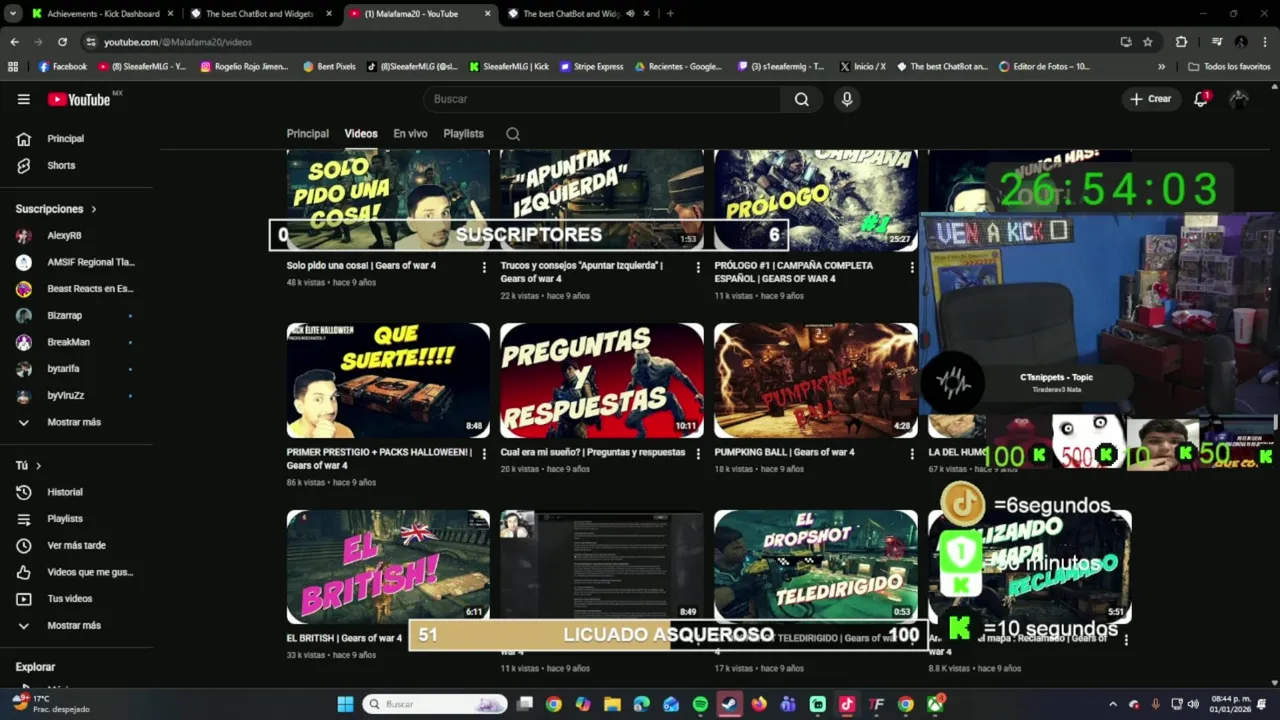Open more options for PRIMER PRESTIGIO video
Screen dimensions: 1280x720
point(484,454)
